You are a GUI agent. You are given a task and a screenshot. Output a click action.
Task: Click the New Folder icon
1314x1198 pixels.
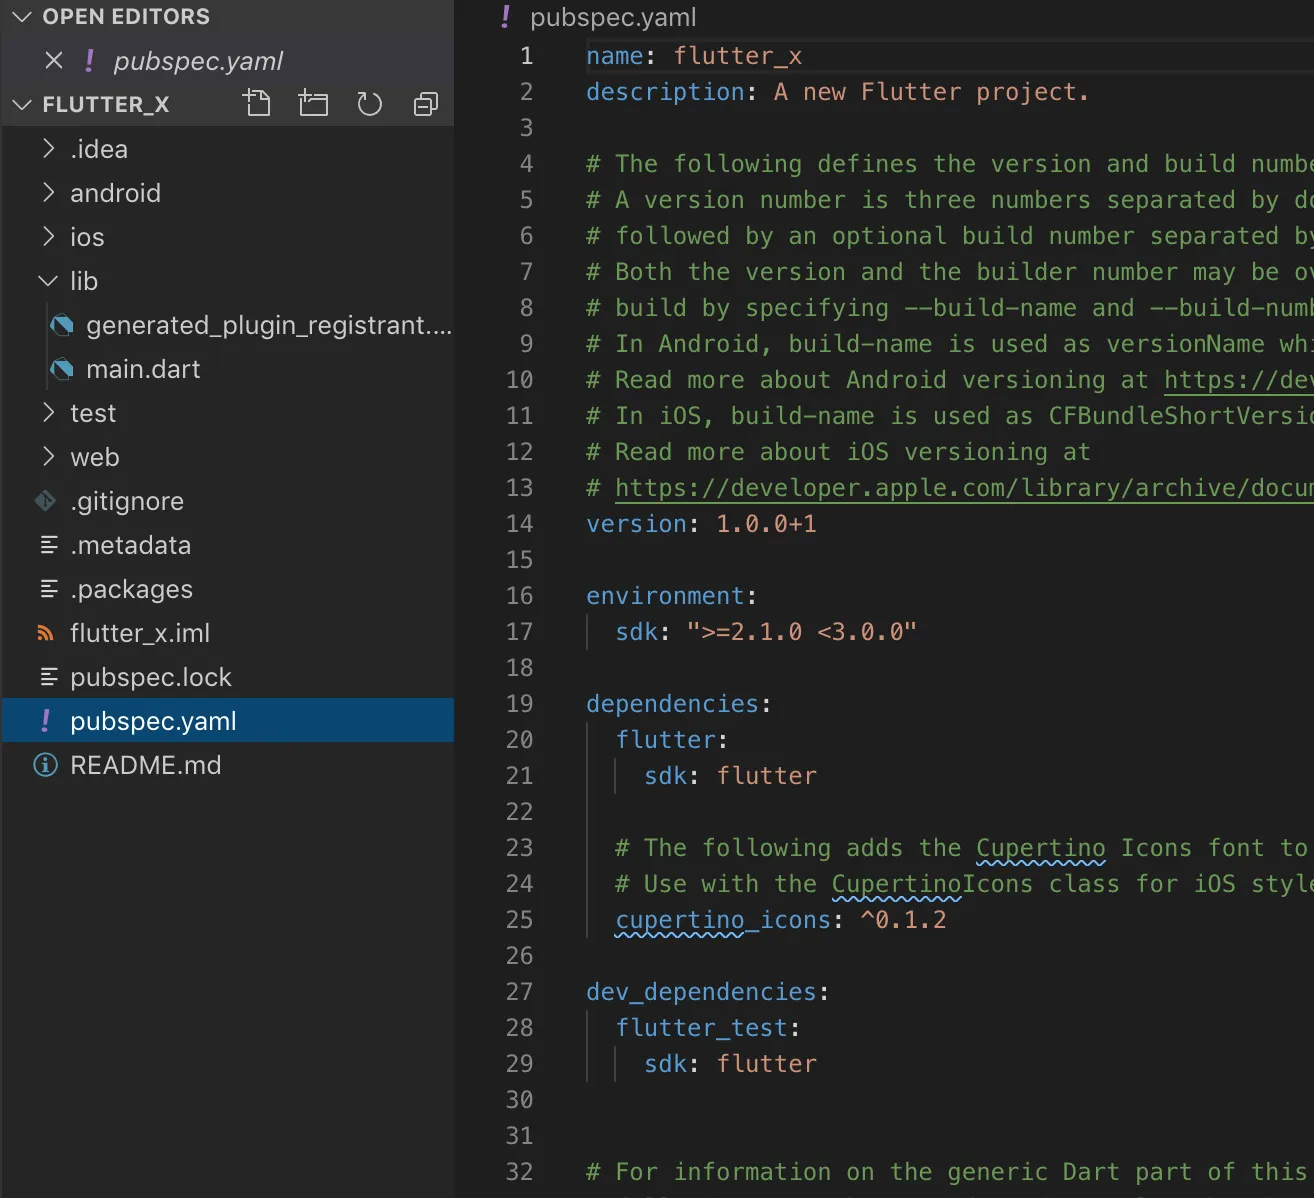(313, 104)
